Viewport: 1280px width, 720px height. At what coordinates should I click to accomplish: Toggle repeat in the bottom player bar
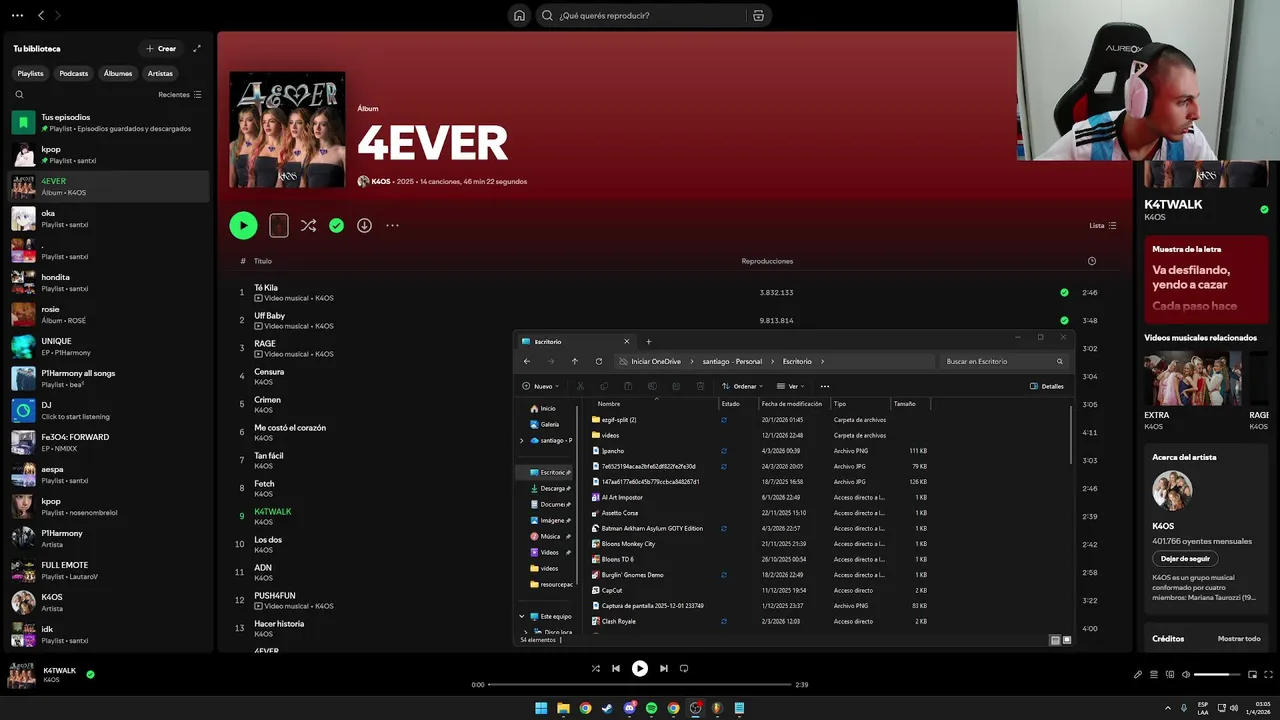[x=684, y=668]
